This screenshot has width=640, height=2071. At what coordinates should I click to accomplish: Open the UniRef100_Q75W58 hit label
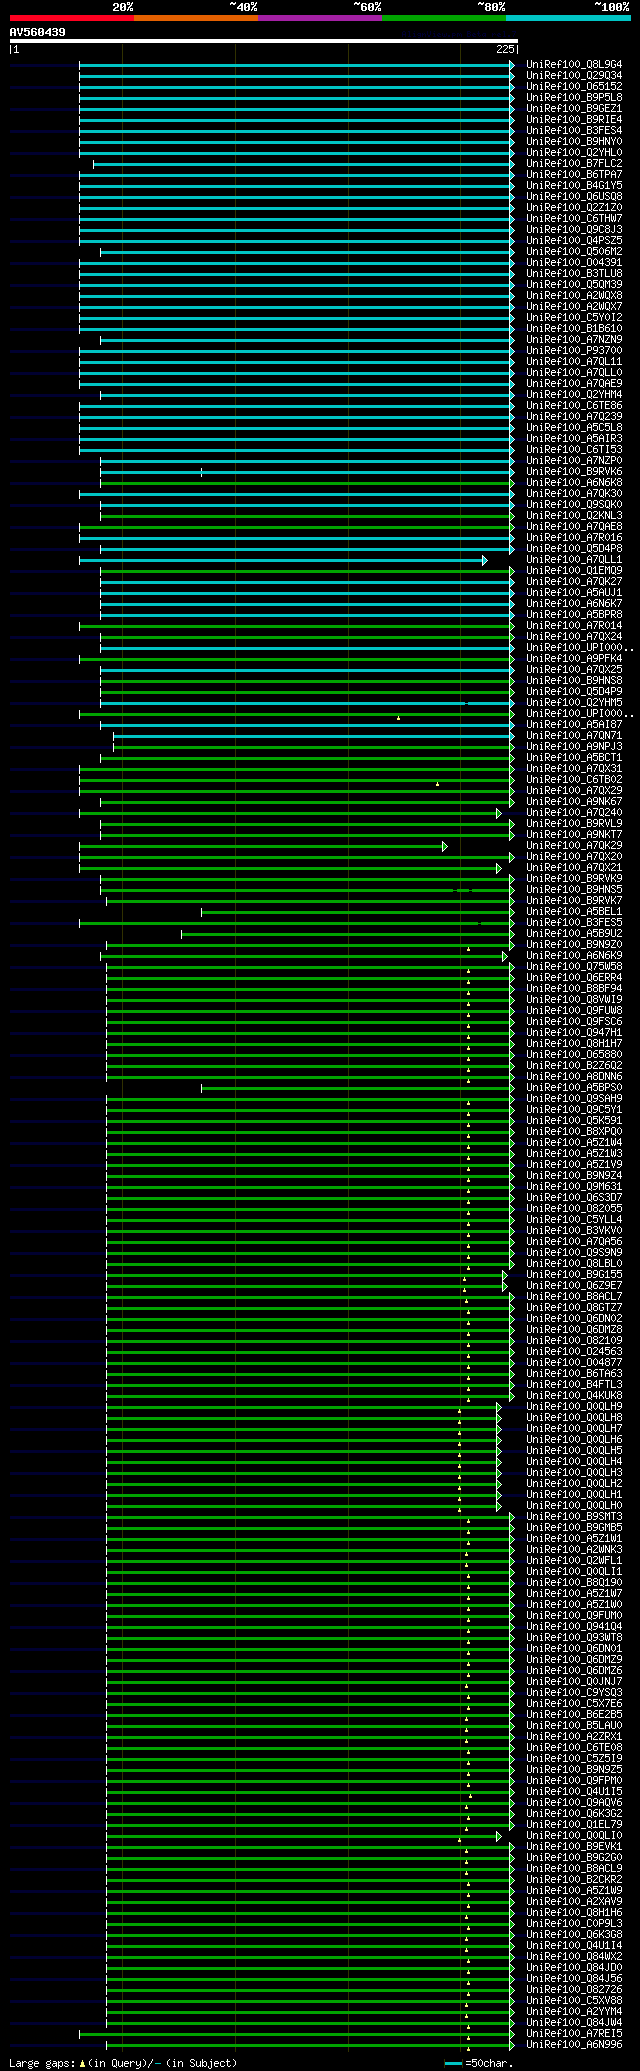[574, 967]
